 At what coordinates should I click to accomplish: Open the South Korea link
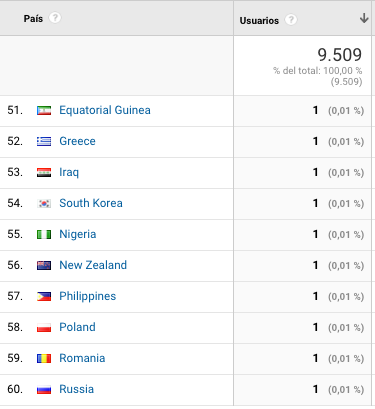tap(91, 203)
